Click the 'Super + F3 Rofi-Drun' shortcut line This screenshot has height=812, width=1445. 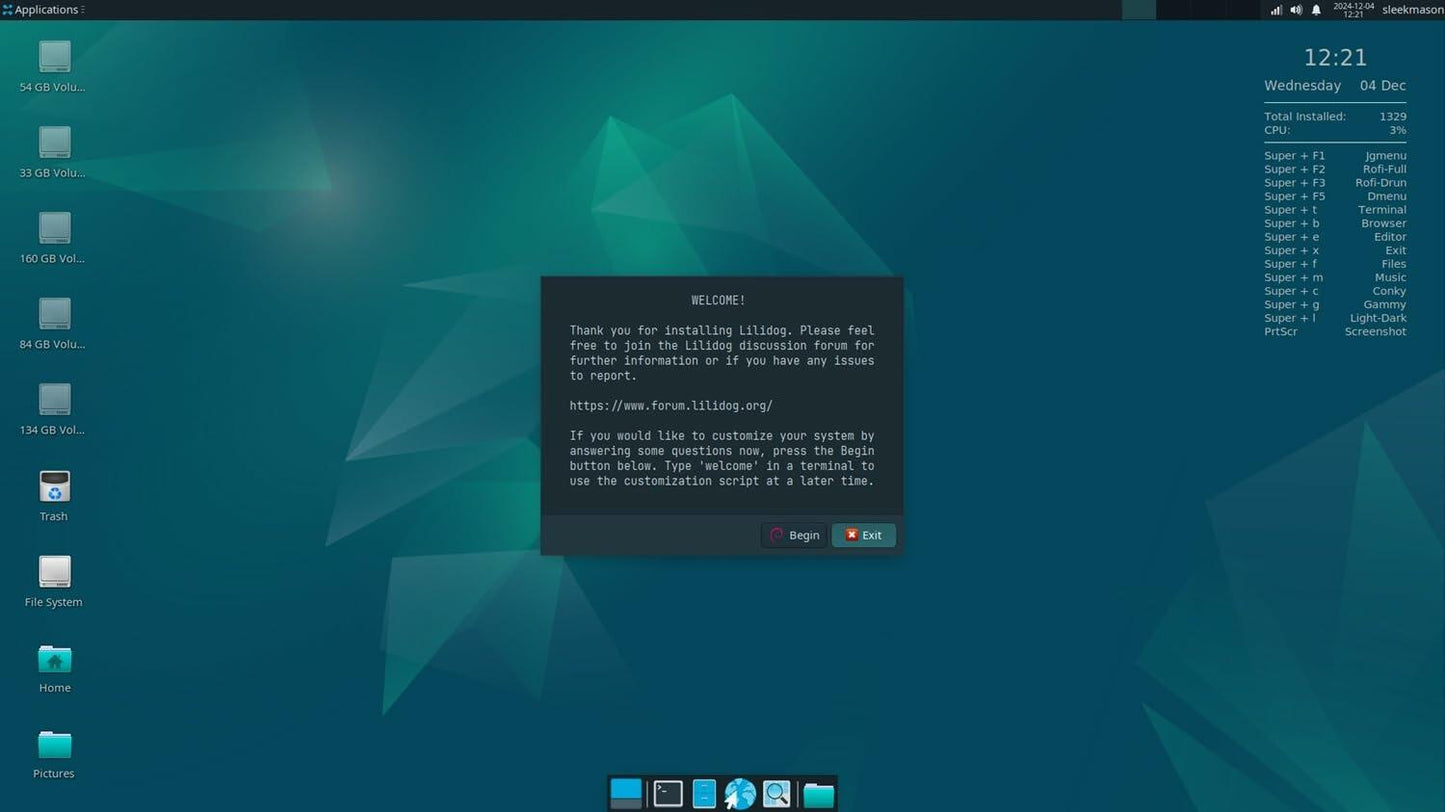(1335, 183)
